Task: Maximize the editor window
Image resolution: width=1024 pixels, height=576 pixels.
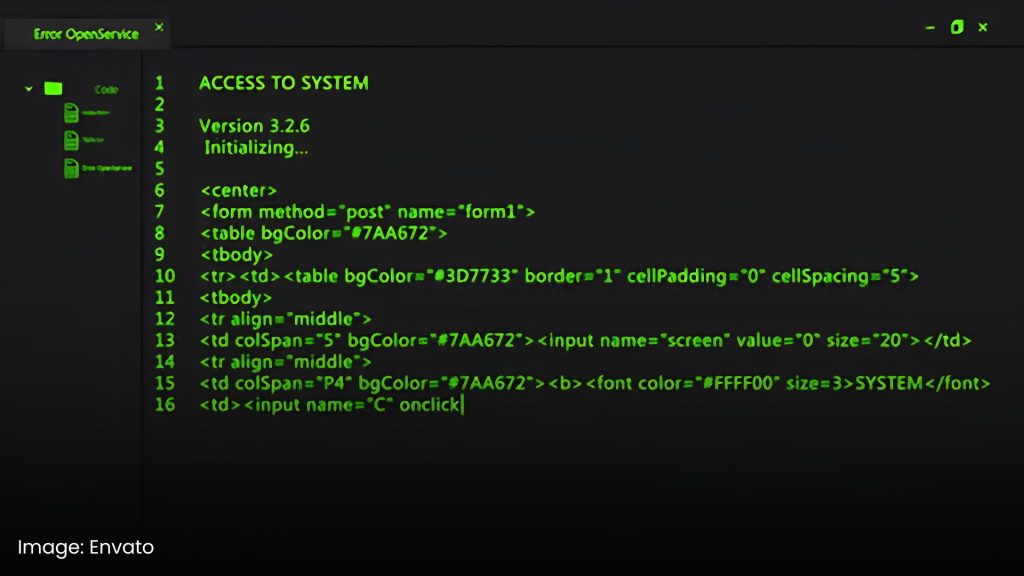Action: pyautogui.click(x=957, y=27)
